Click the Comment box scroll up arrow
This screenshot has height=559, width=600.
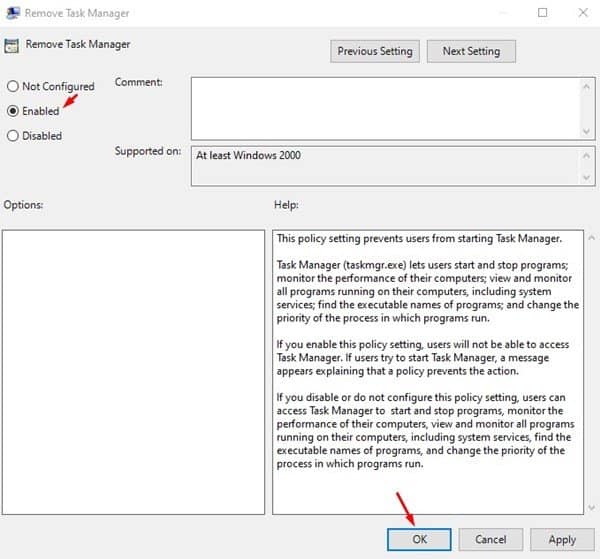point(586,87)
